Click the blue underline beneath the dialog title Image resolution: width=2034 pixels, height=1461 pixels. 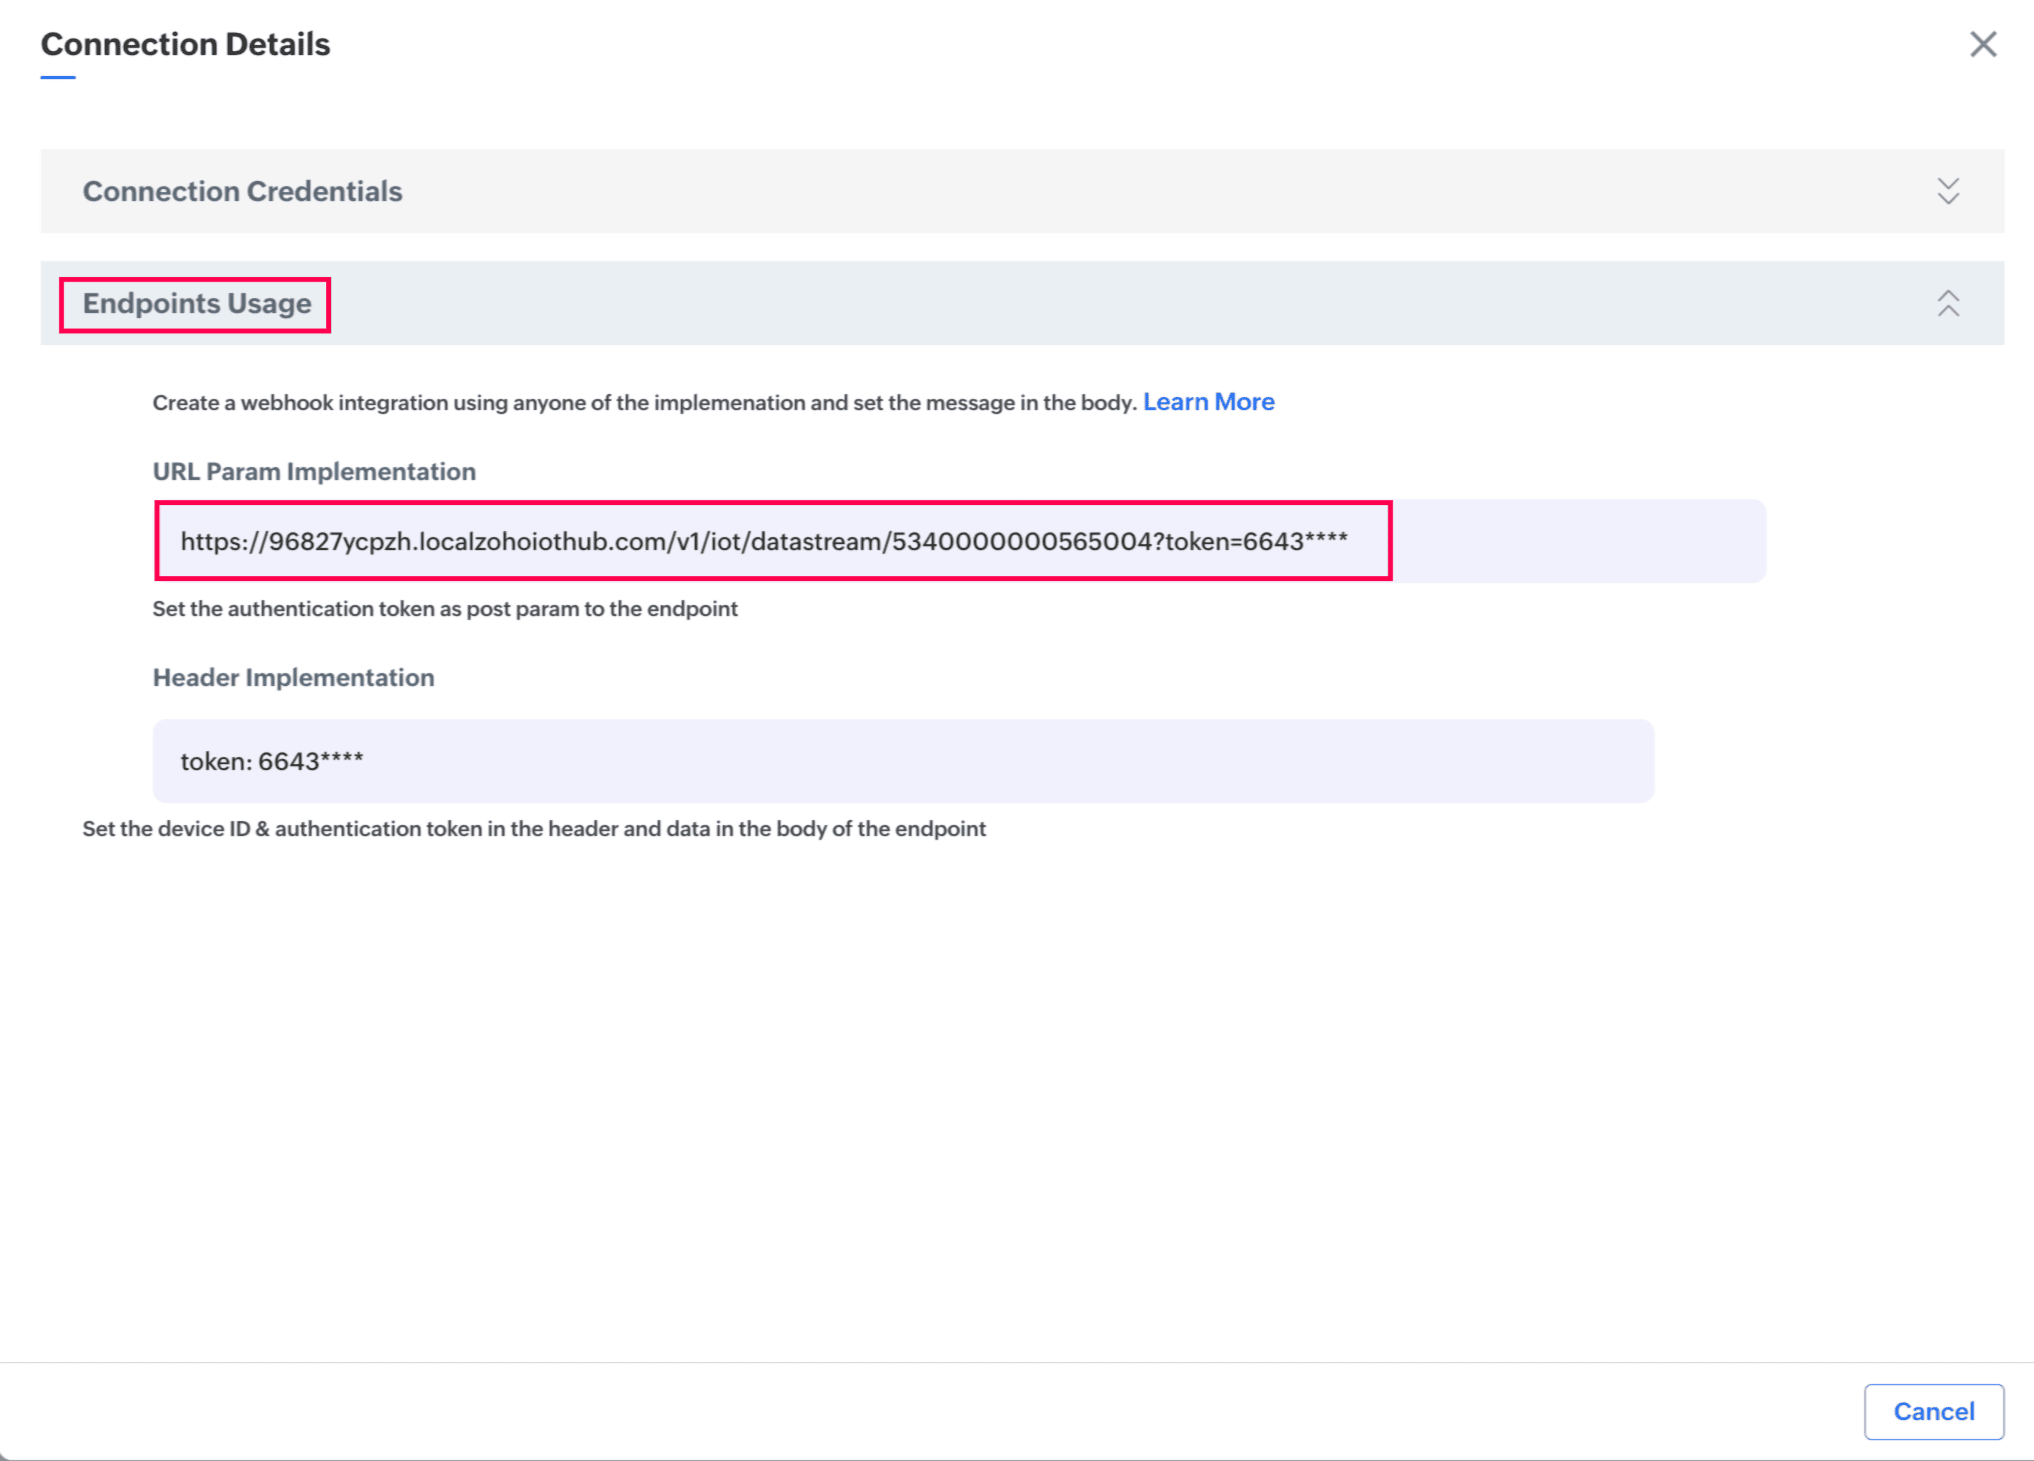click(x=58, y=77)
